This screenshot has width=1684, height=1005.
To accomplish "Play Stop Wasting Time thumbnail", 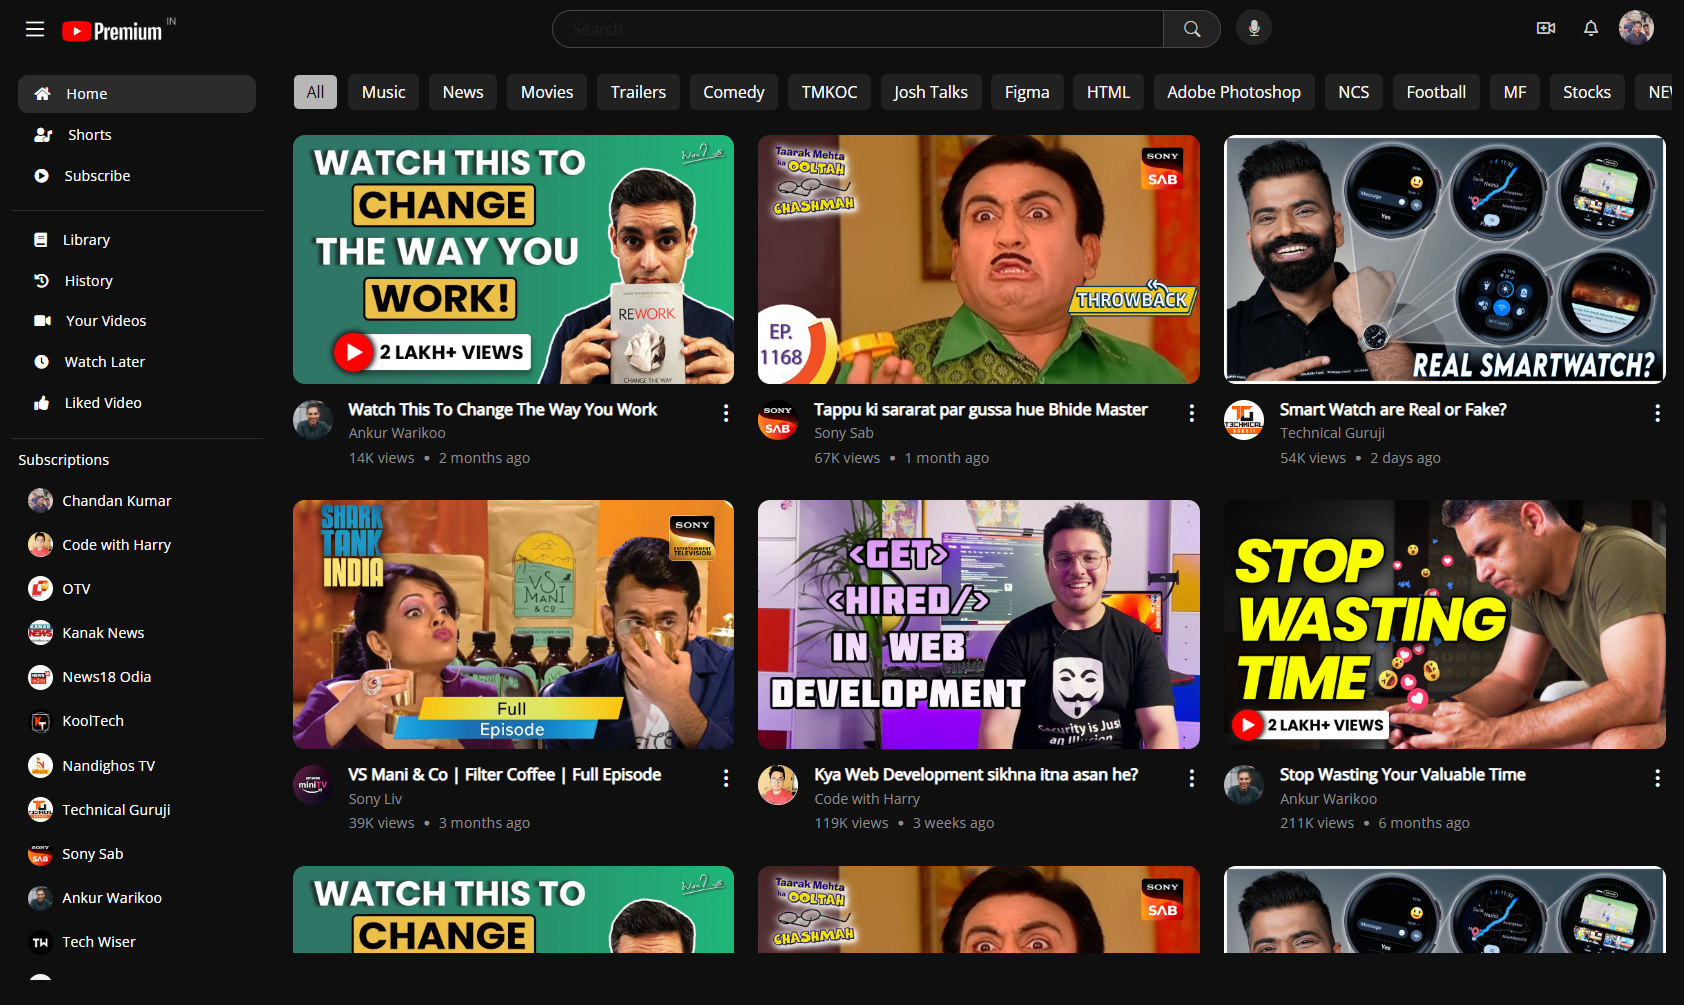I will 1445,624.
